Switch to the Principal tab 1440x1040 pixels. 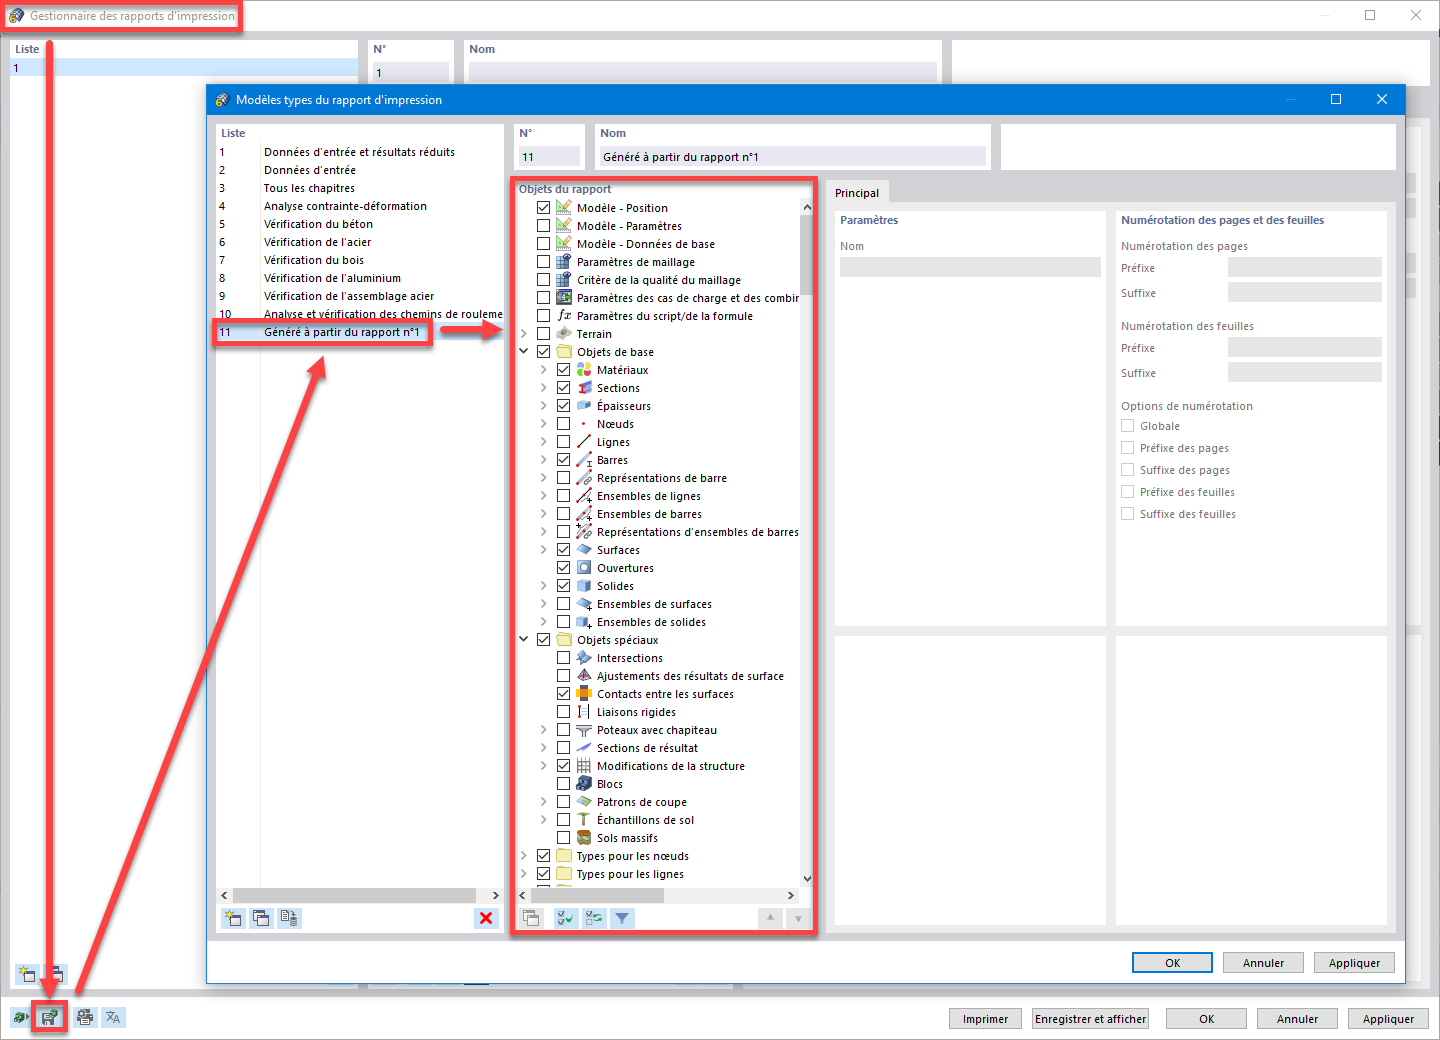point(857,192)
